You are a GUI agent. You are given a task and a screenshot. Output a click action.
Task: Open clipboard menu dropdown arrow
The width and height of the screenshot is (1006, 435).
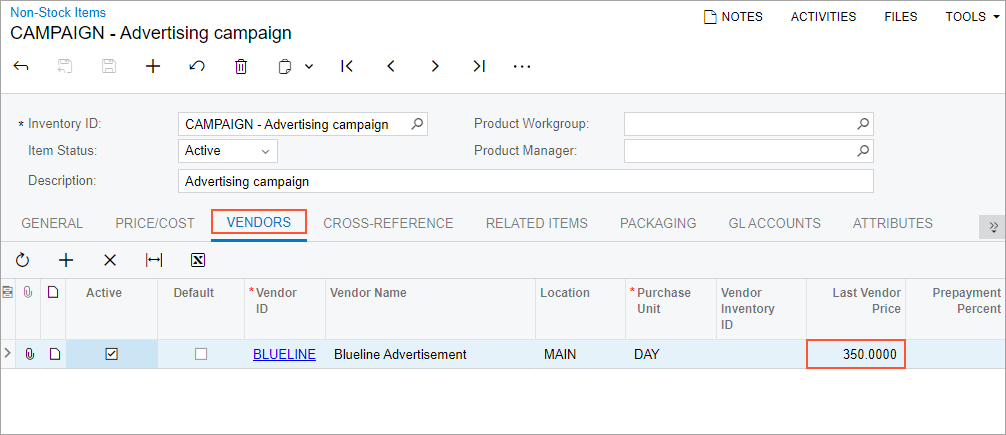coord(309,66)
